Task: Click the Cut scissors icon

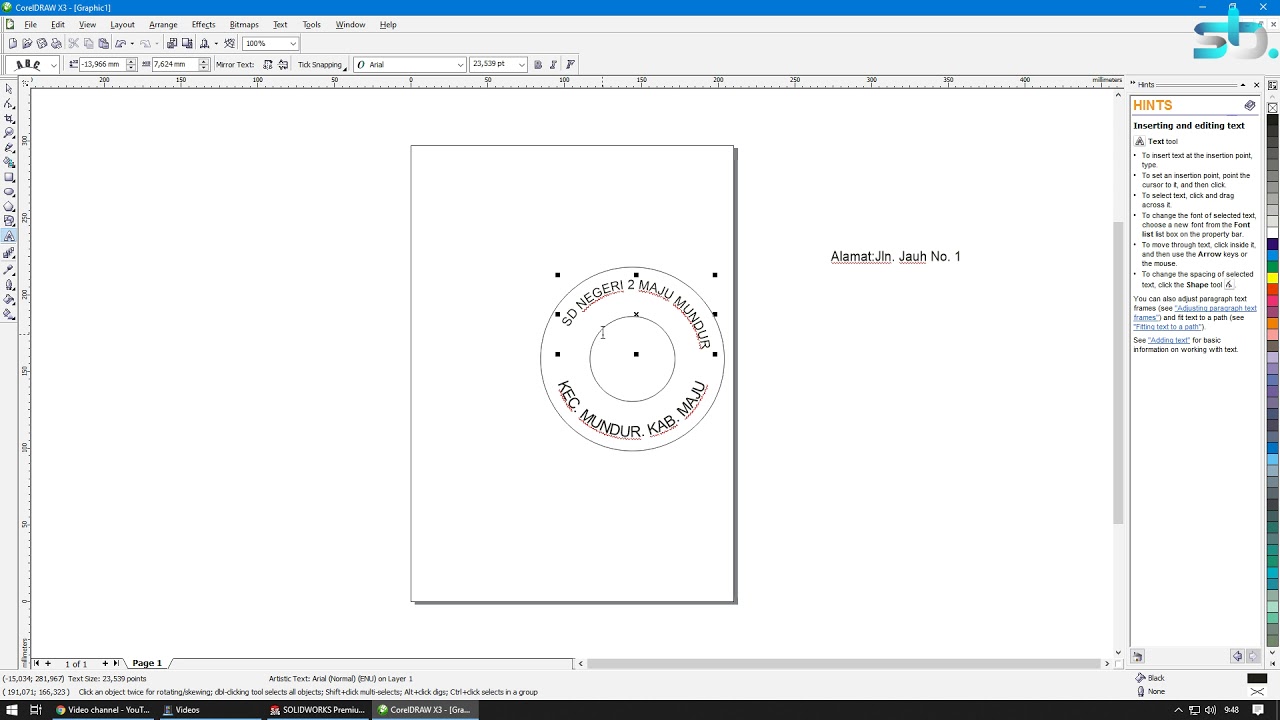Action: (73, 43)
